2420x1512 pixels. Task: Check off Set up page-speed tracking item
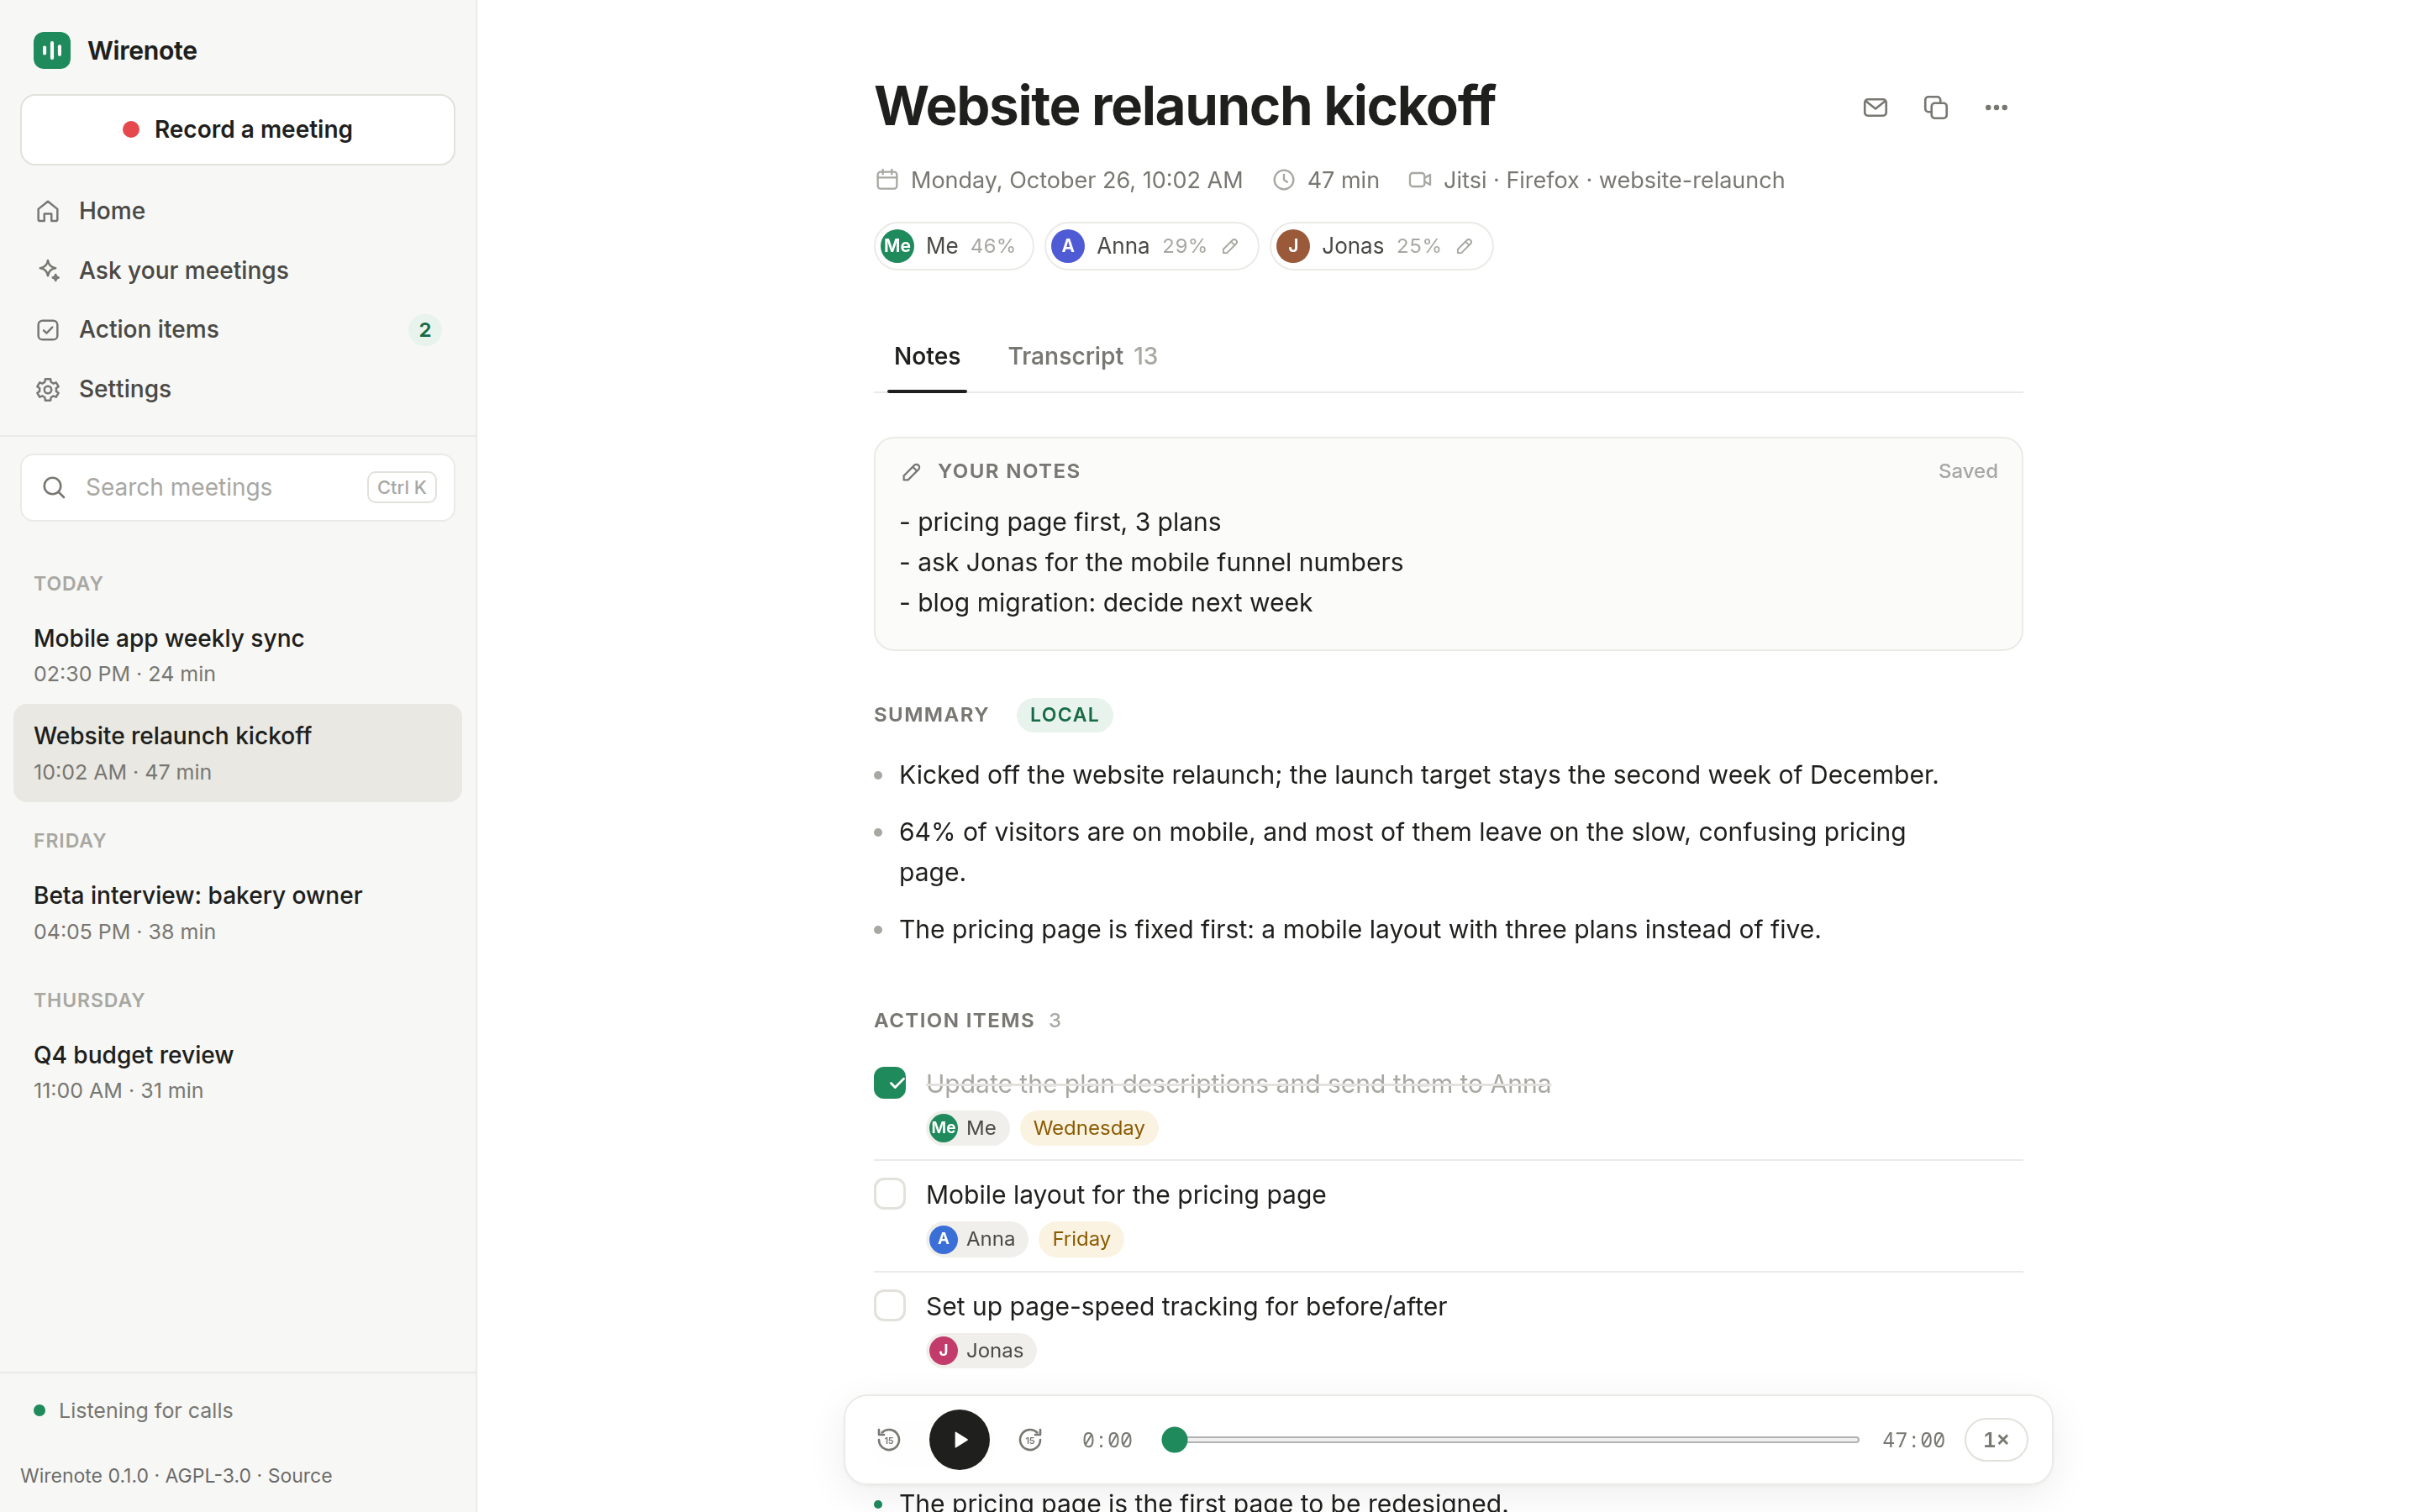[x=890, y=1306]
